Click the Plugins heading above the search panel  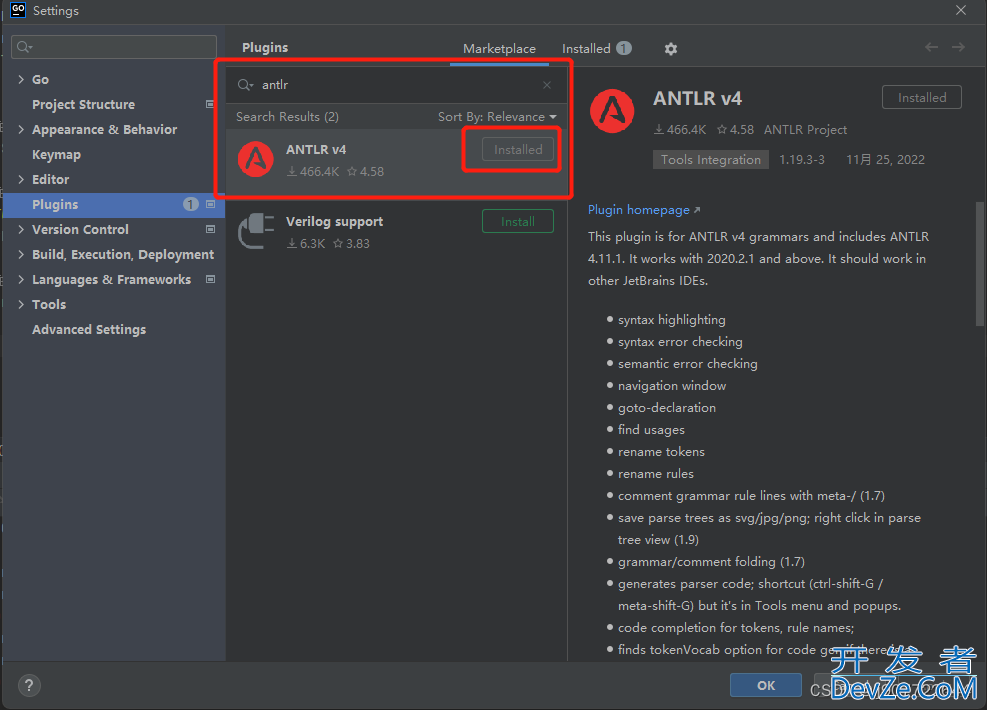pyautogui.click(x=265, y=48)
